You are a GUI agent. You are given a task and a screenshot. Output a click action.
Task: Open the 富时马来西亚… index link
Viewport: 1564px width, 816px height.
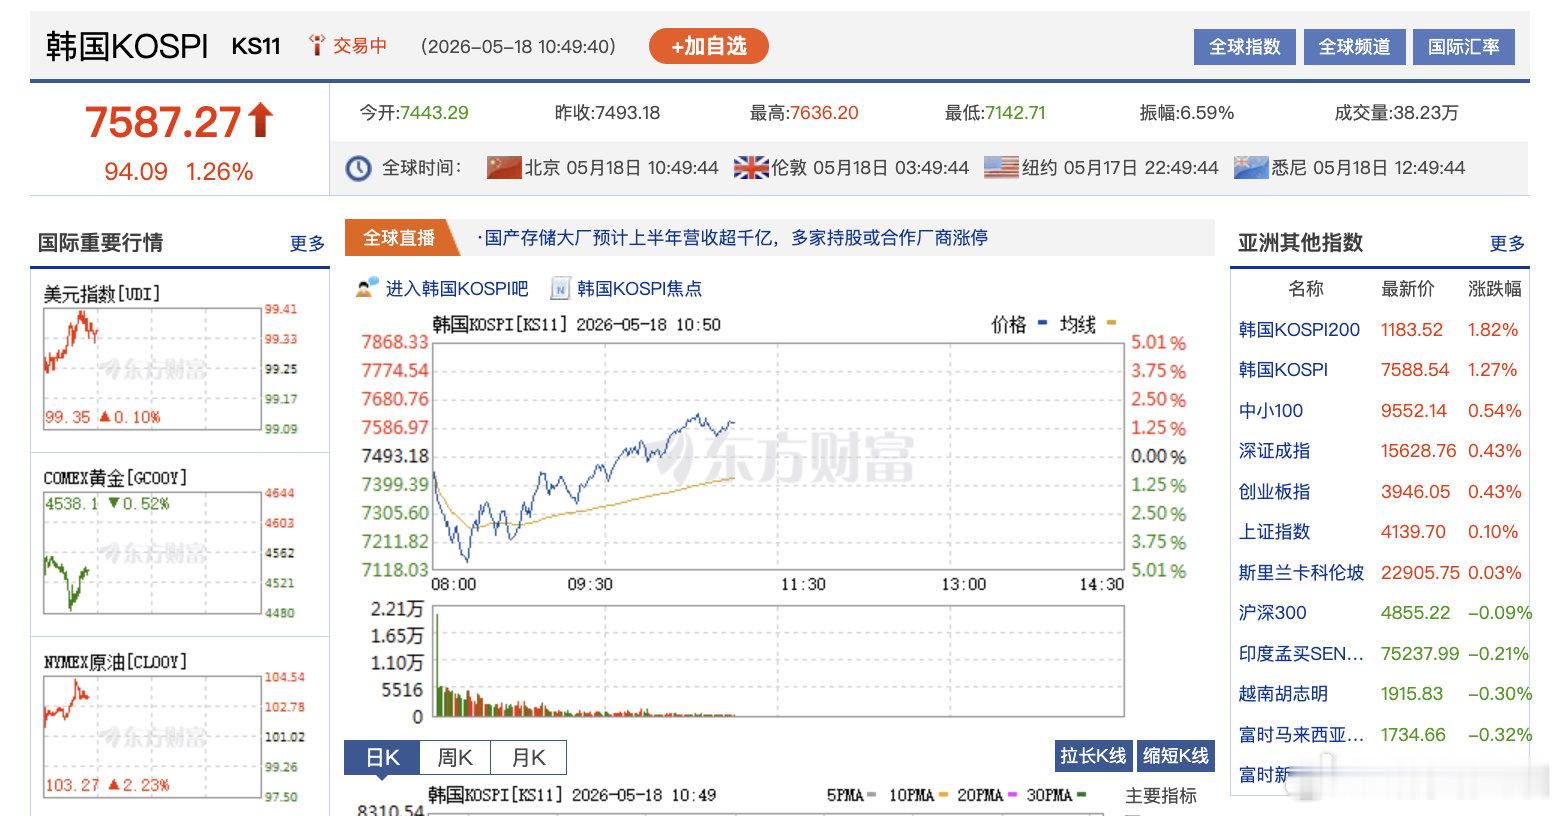tap(1301, 735)
